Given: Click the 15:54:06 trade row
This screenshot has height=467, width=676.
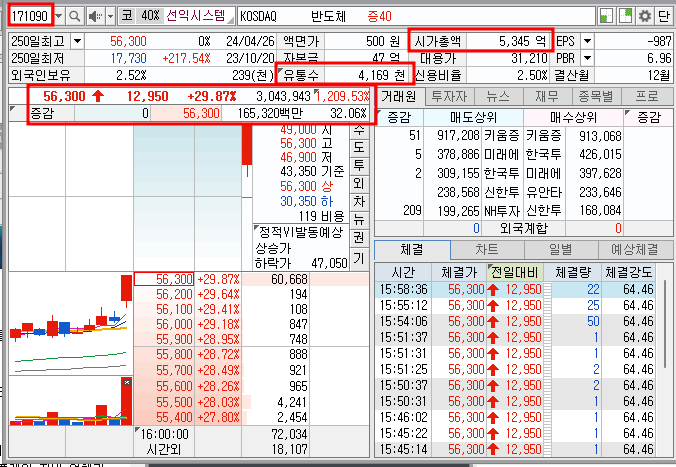Looking at the screenshot, I should (x=515, y=321).
